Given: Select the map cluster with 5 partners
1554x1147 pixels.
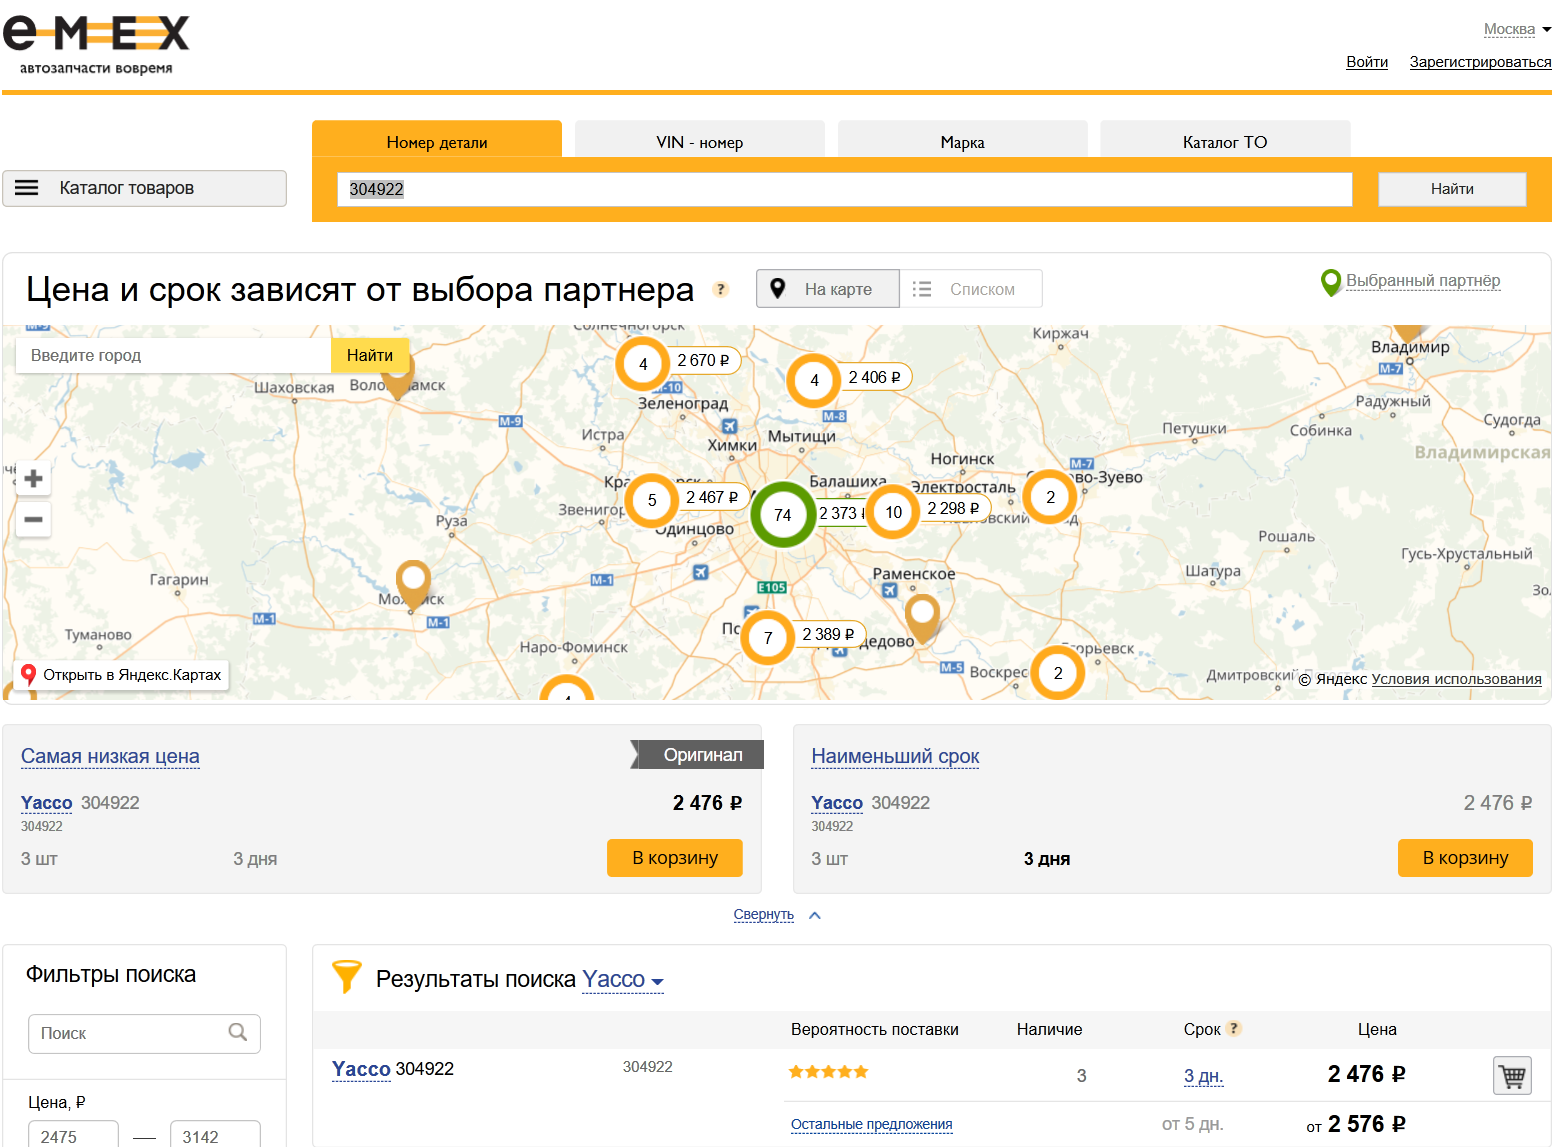Looking at the screenshot, I should 652,500.
